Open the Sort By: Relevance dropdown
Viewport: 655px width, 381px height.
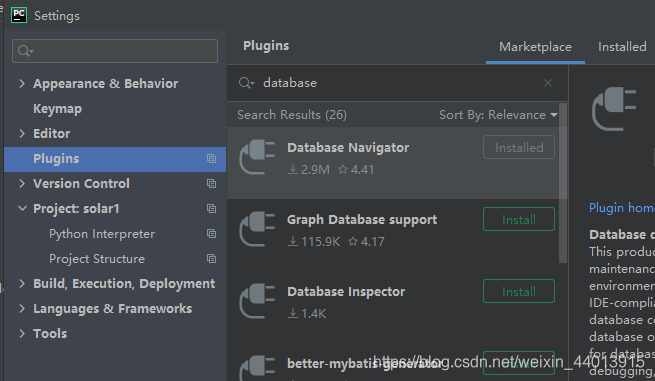click(498, 115)
